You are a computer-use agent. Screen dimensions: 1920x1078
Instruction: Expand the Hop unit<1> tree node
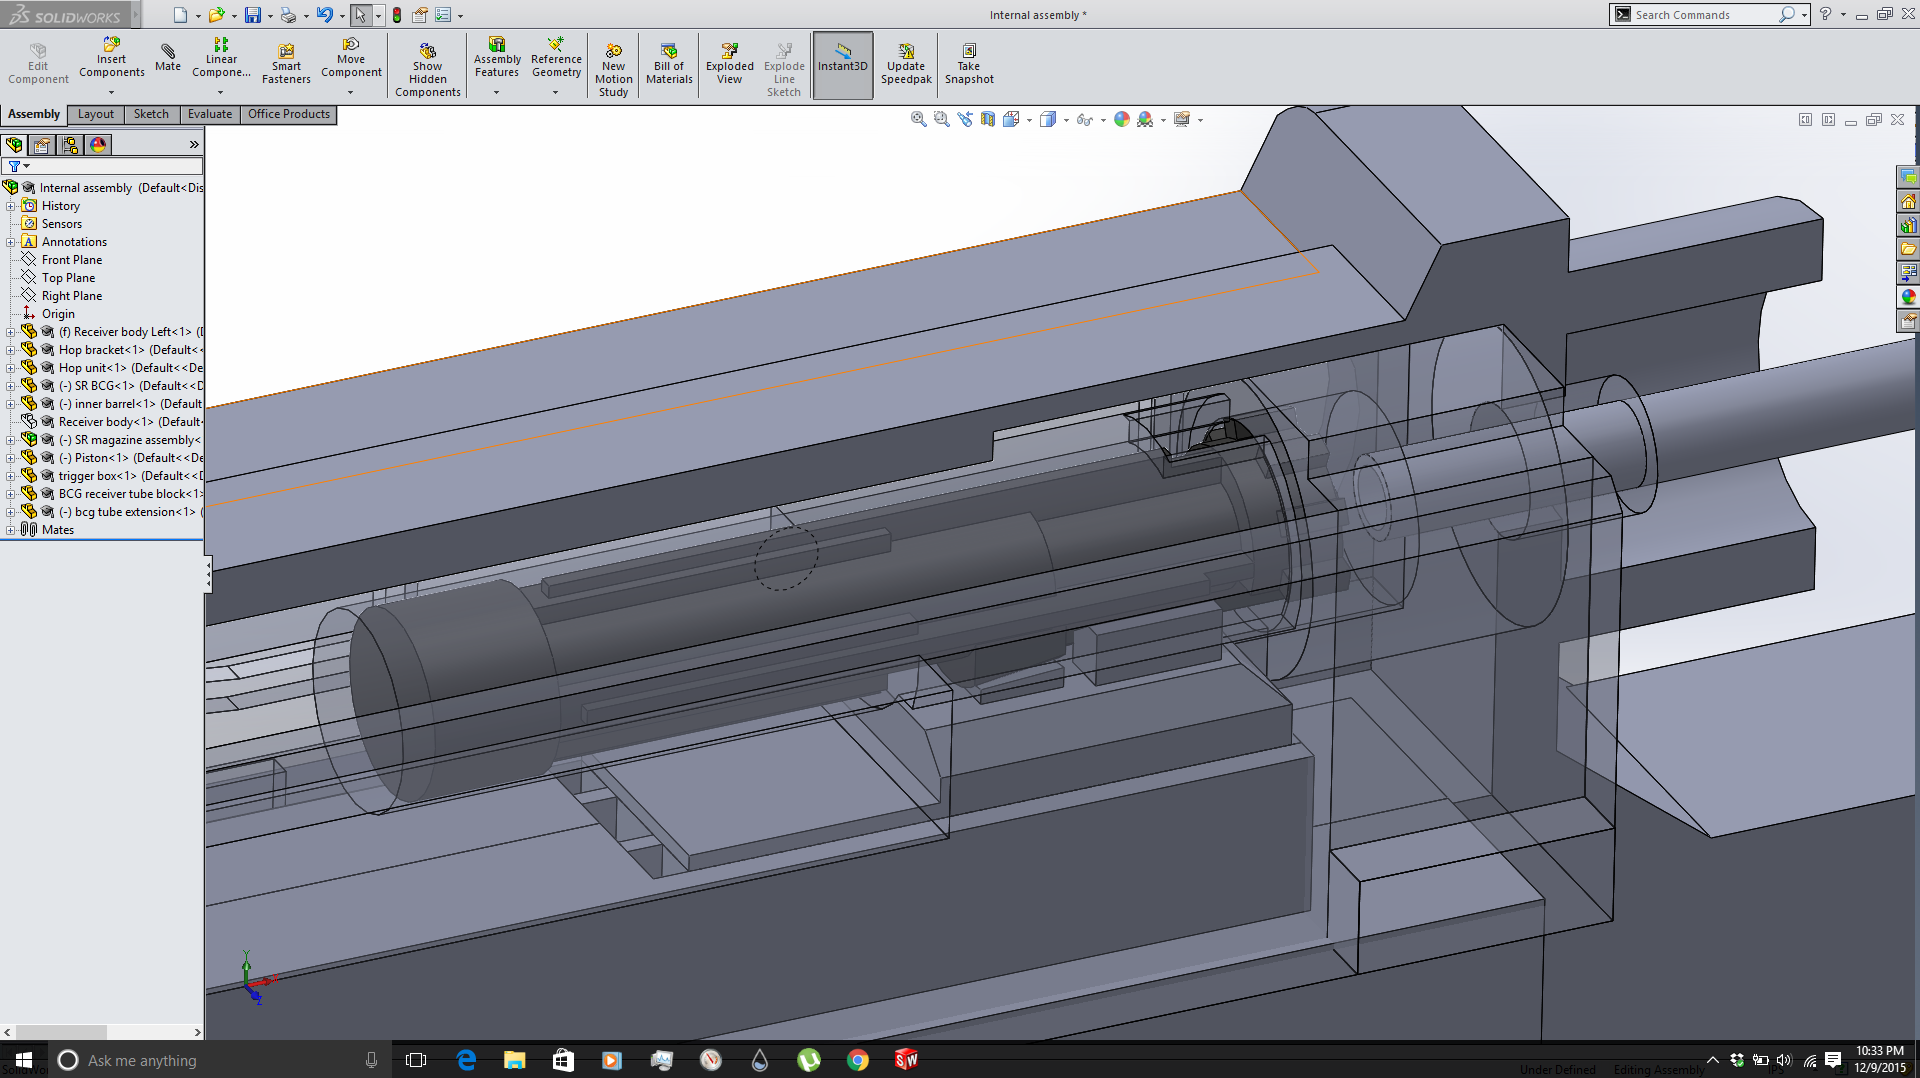click(11, 368)
